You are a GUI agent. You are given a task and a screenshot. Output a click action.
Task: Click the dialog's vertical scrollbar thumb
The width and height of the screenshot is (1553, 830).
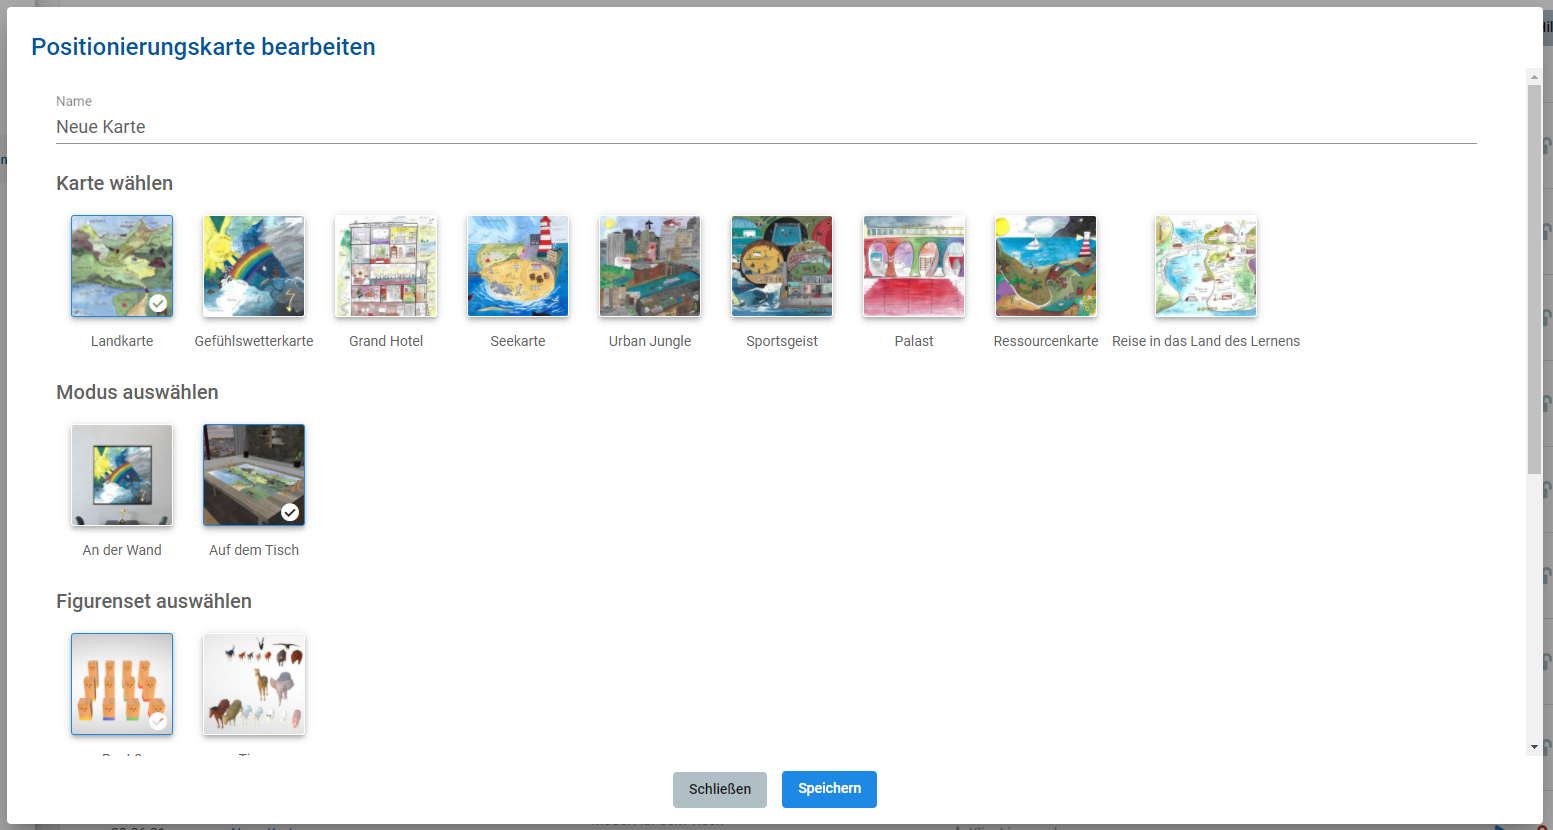click(1534, 279)
